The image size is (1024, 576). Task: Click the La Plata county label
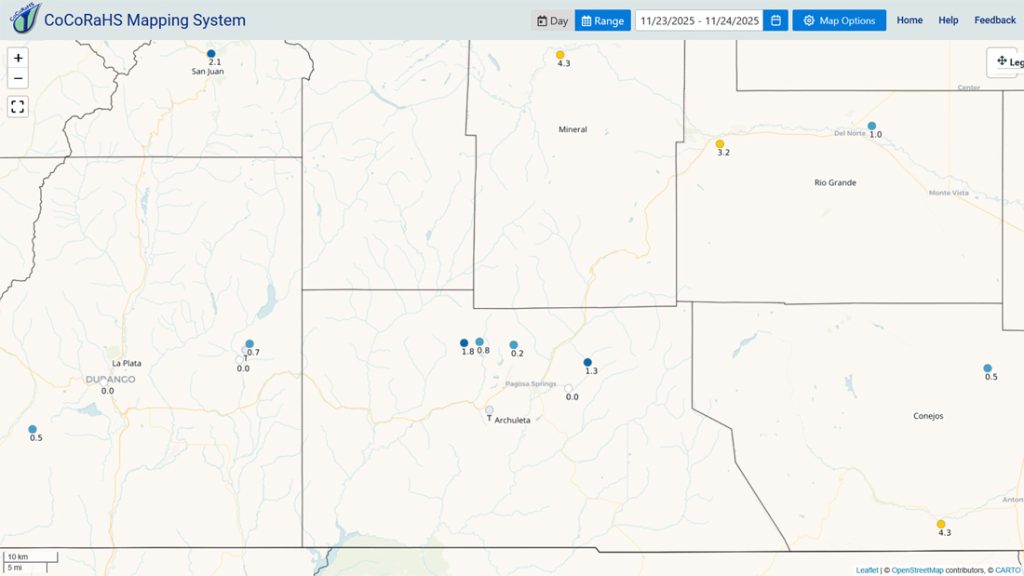pos(127,363)
